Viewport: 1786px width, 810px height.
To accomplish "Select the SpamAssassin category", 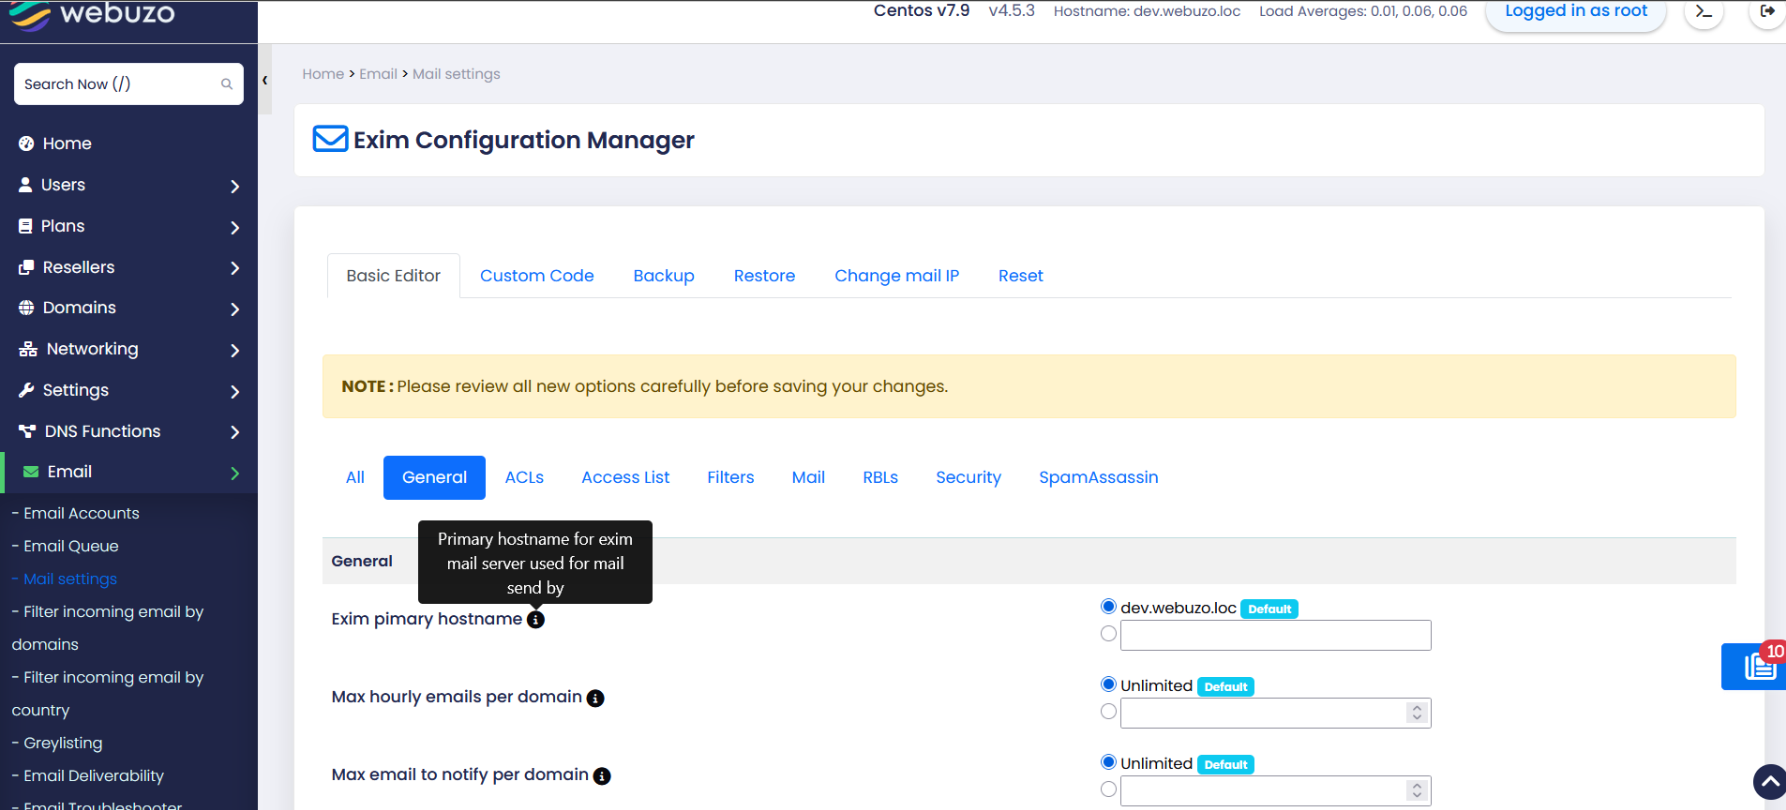I will point(1099,478).
